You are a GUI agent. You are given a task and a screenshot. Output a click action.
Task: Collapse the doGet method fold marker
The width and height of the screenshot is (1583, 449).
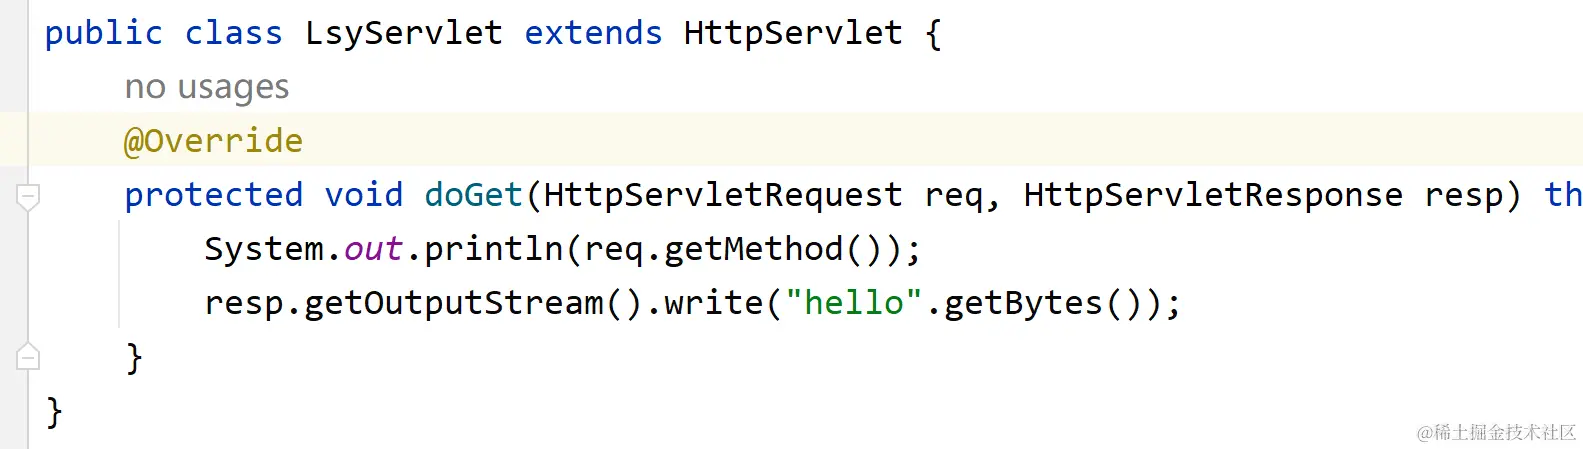[28, 196]
